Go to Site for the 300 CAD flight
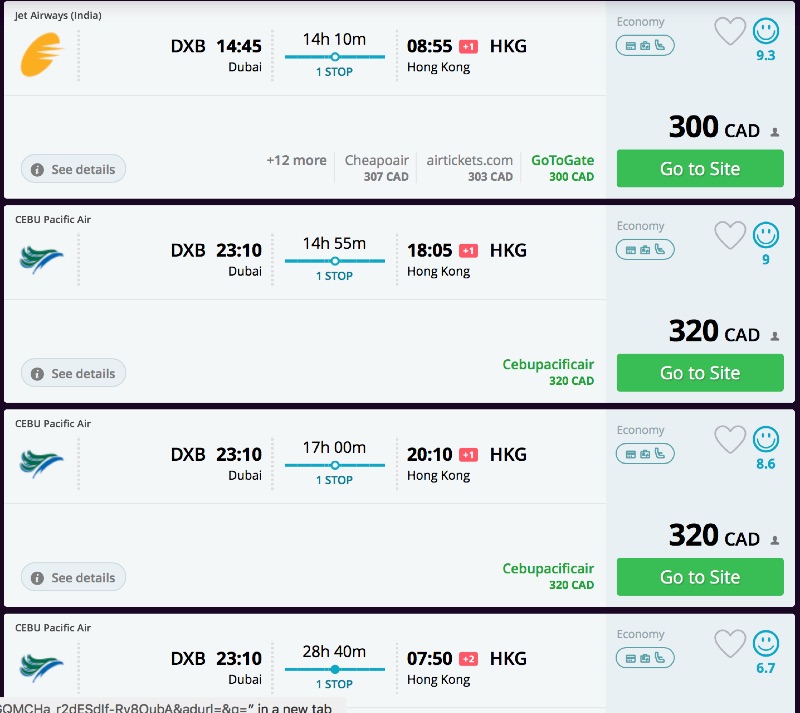Viewport: 800px width, 713px height. (700, 169)
